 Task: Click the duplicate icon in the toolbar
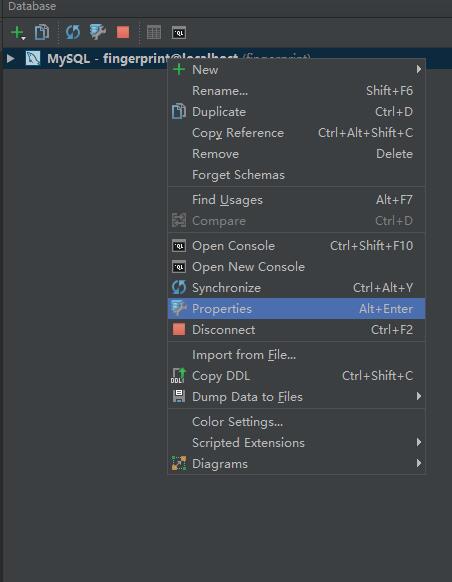click(x=42, y=32)
